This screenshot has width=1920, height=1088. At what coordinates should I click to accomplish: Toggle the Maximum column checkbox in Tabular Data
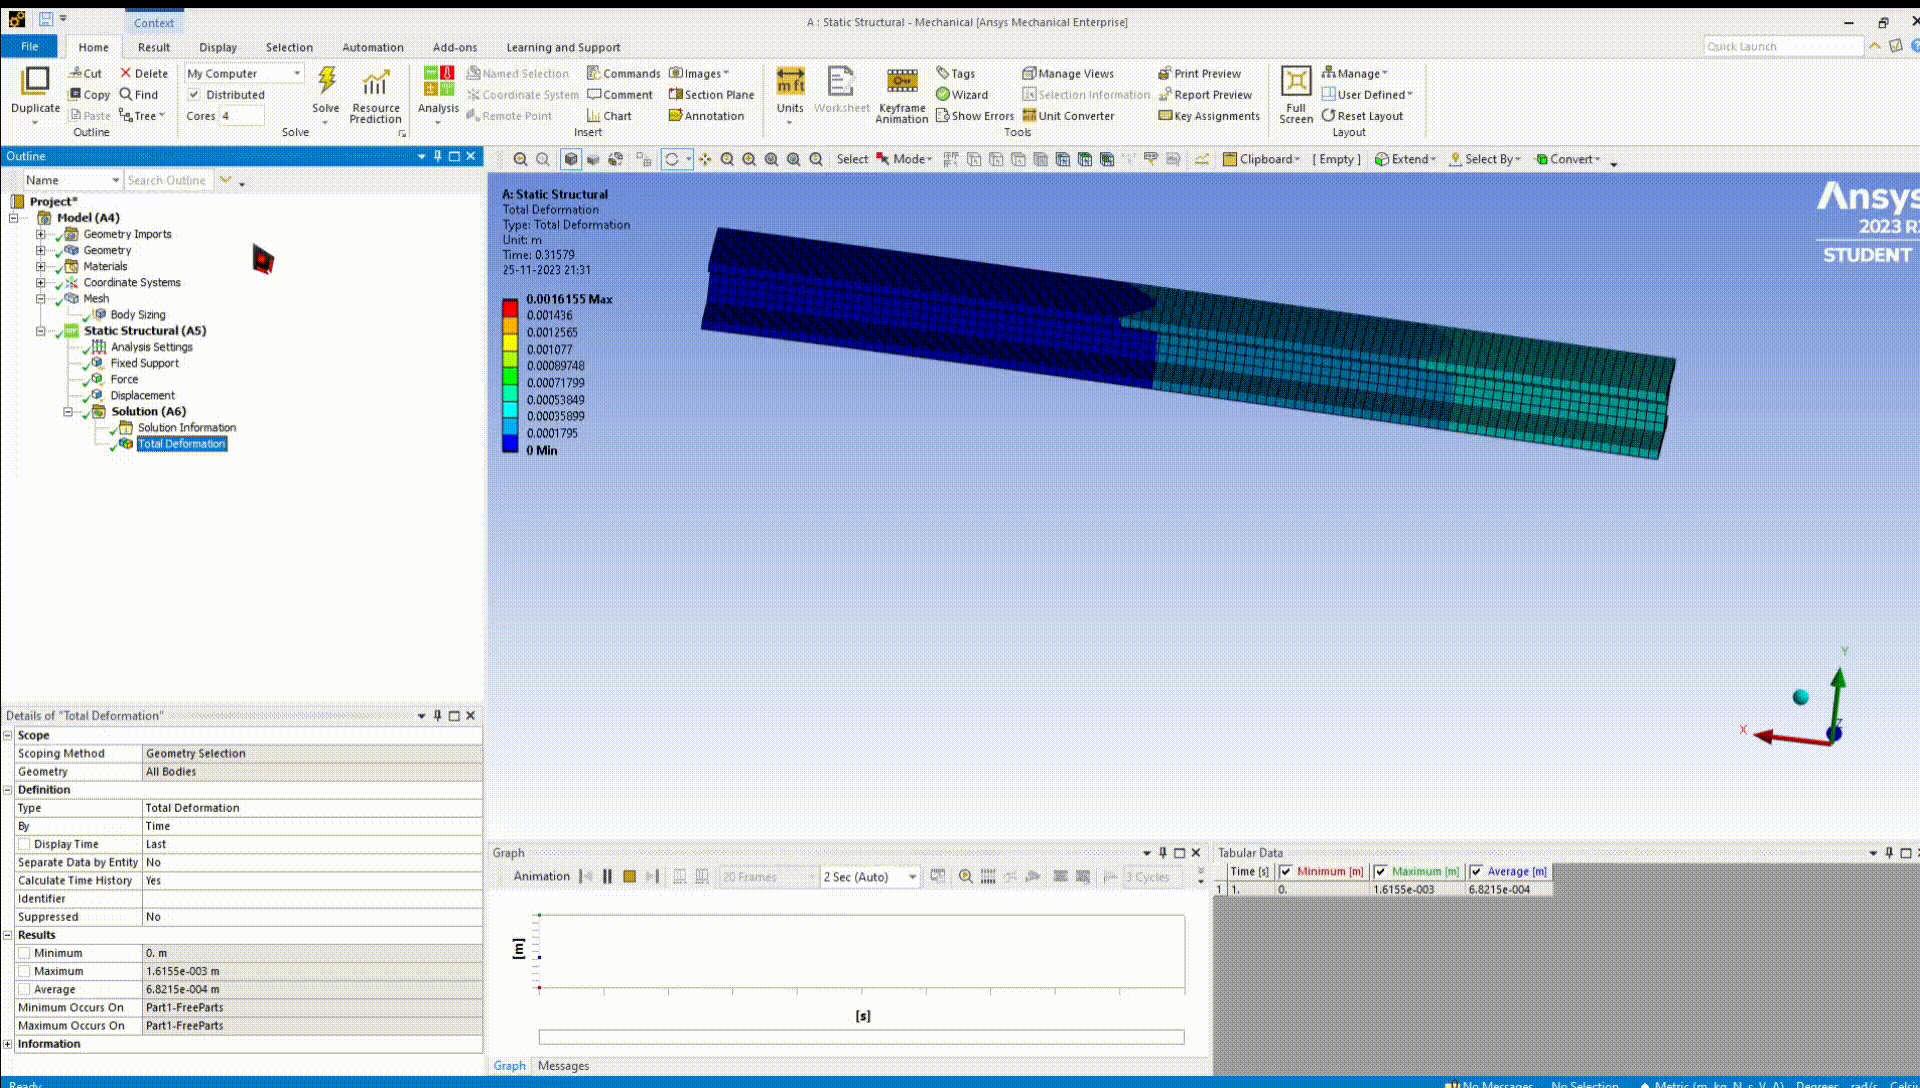(x=1380, y=872)
